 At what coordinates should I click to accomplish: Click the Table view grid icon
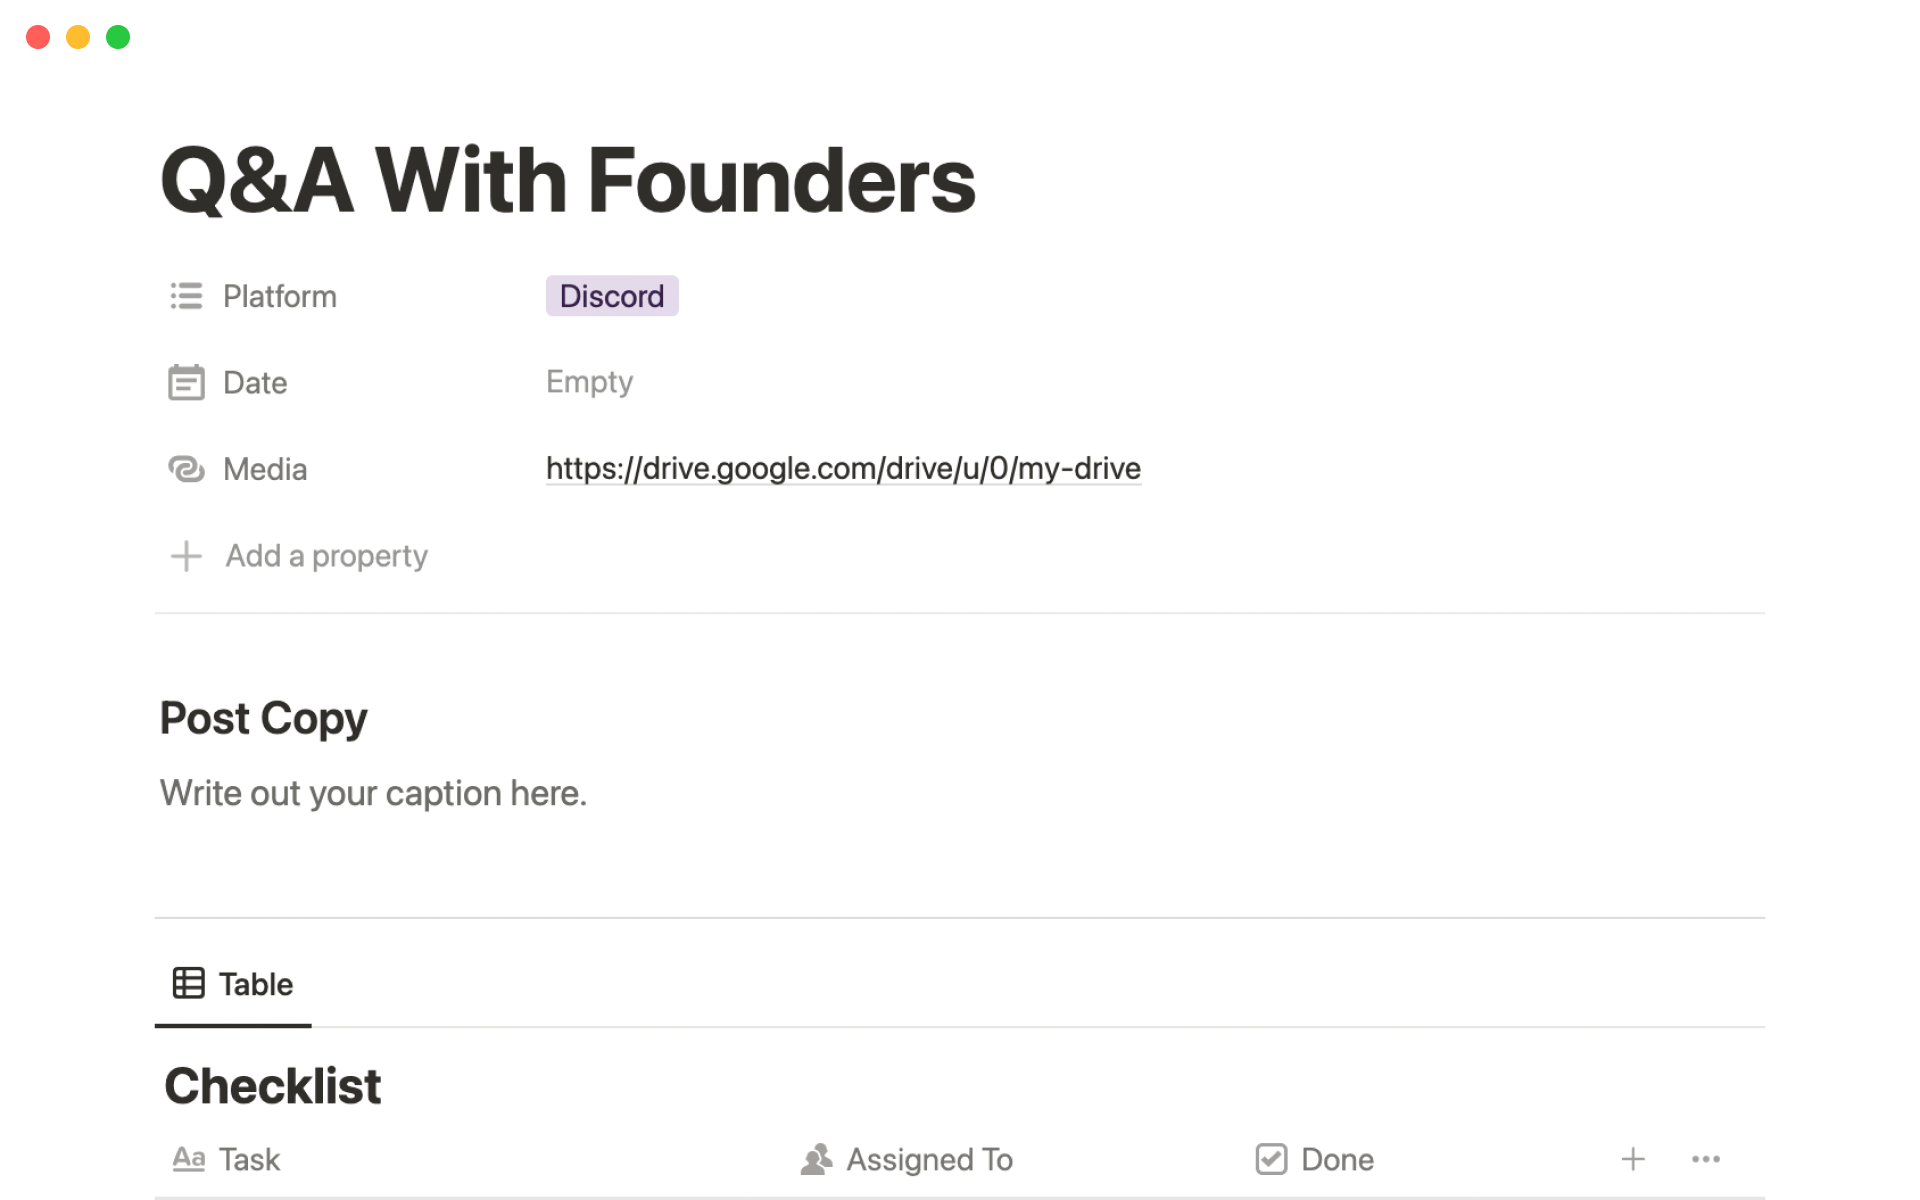(188, 984)
